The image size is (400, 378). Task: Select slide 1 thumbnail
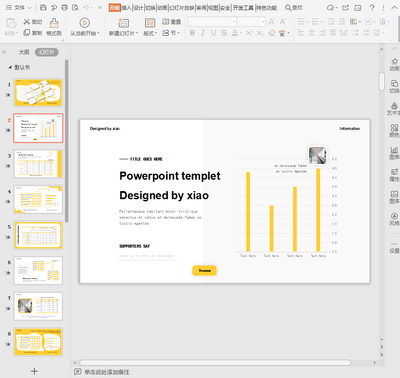[x=38, y=93]
